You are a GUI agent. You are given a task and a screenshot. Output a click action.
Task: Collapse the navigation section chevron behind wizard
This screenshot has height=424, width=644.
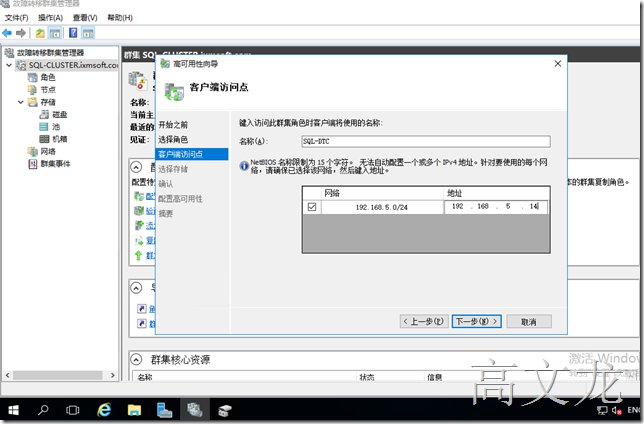click(x=136, y=288)
